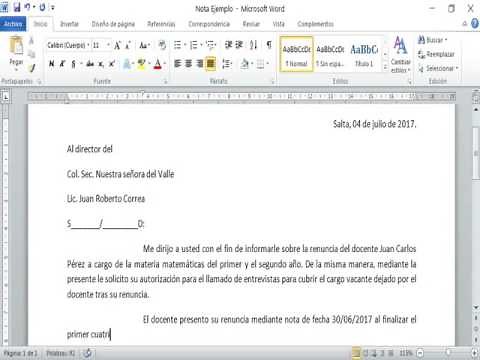Select the Format Painter brush

pos(32,68)
